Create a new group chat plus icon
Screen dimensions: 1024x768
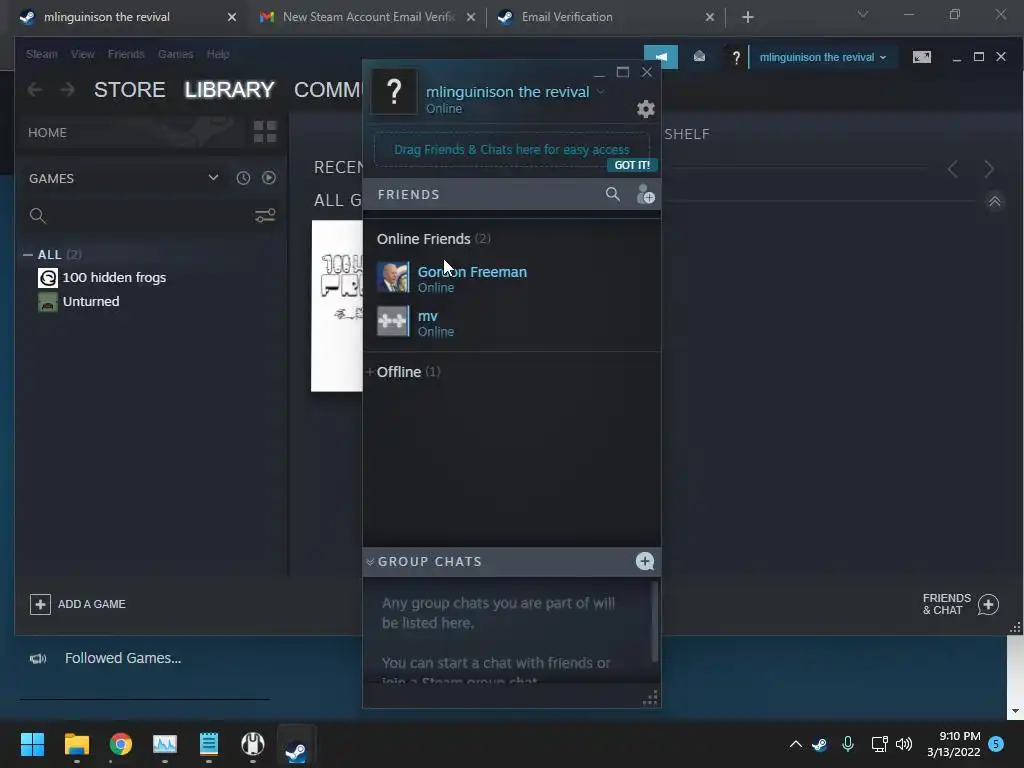coord(645,561)
